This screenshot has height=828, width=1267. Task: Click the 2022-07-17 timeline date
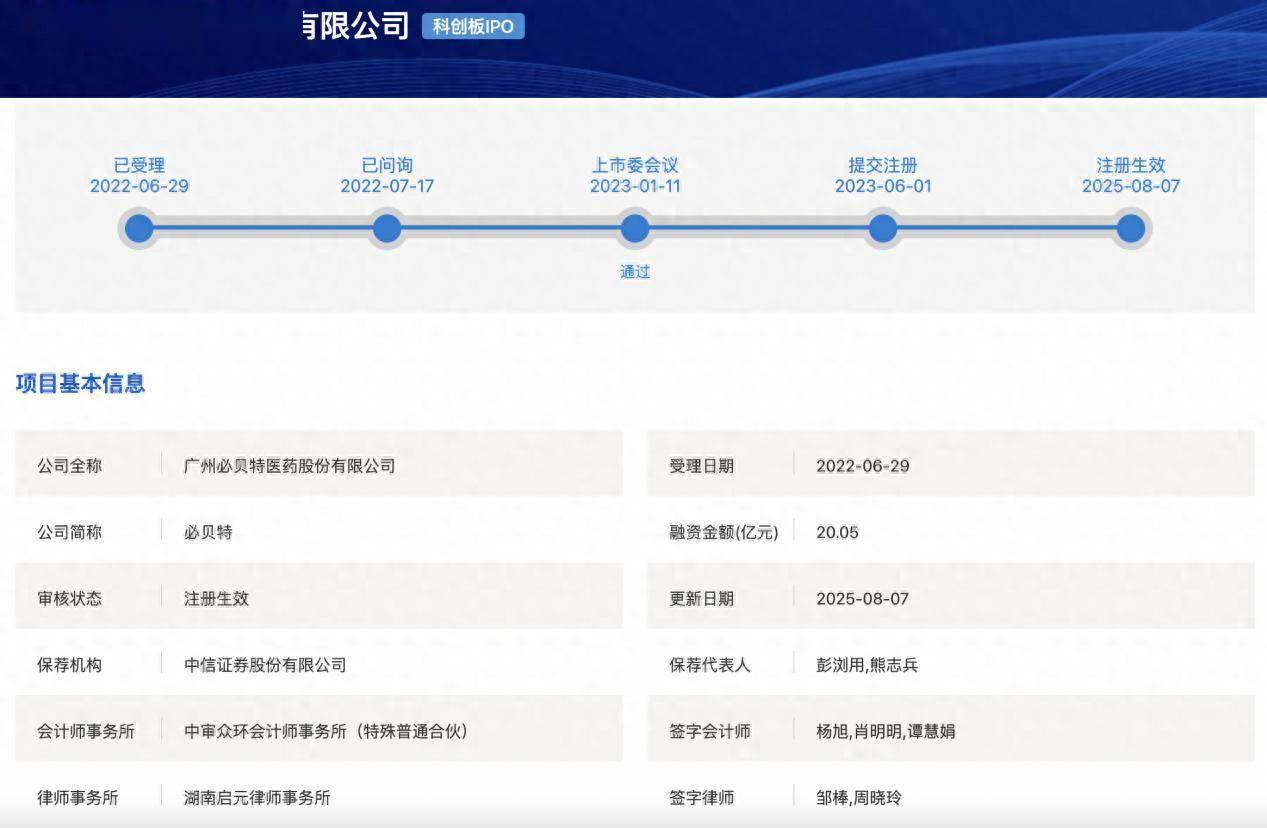tap(387, 186)
